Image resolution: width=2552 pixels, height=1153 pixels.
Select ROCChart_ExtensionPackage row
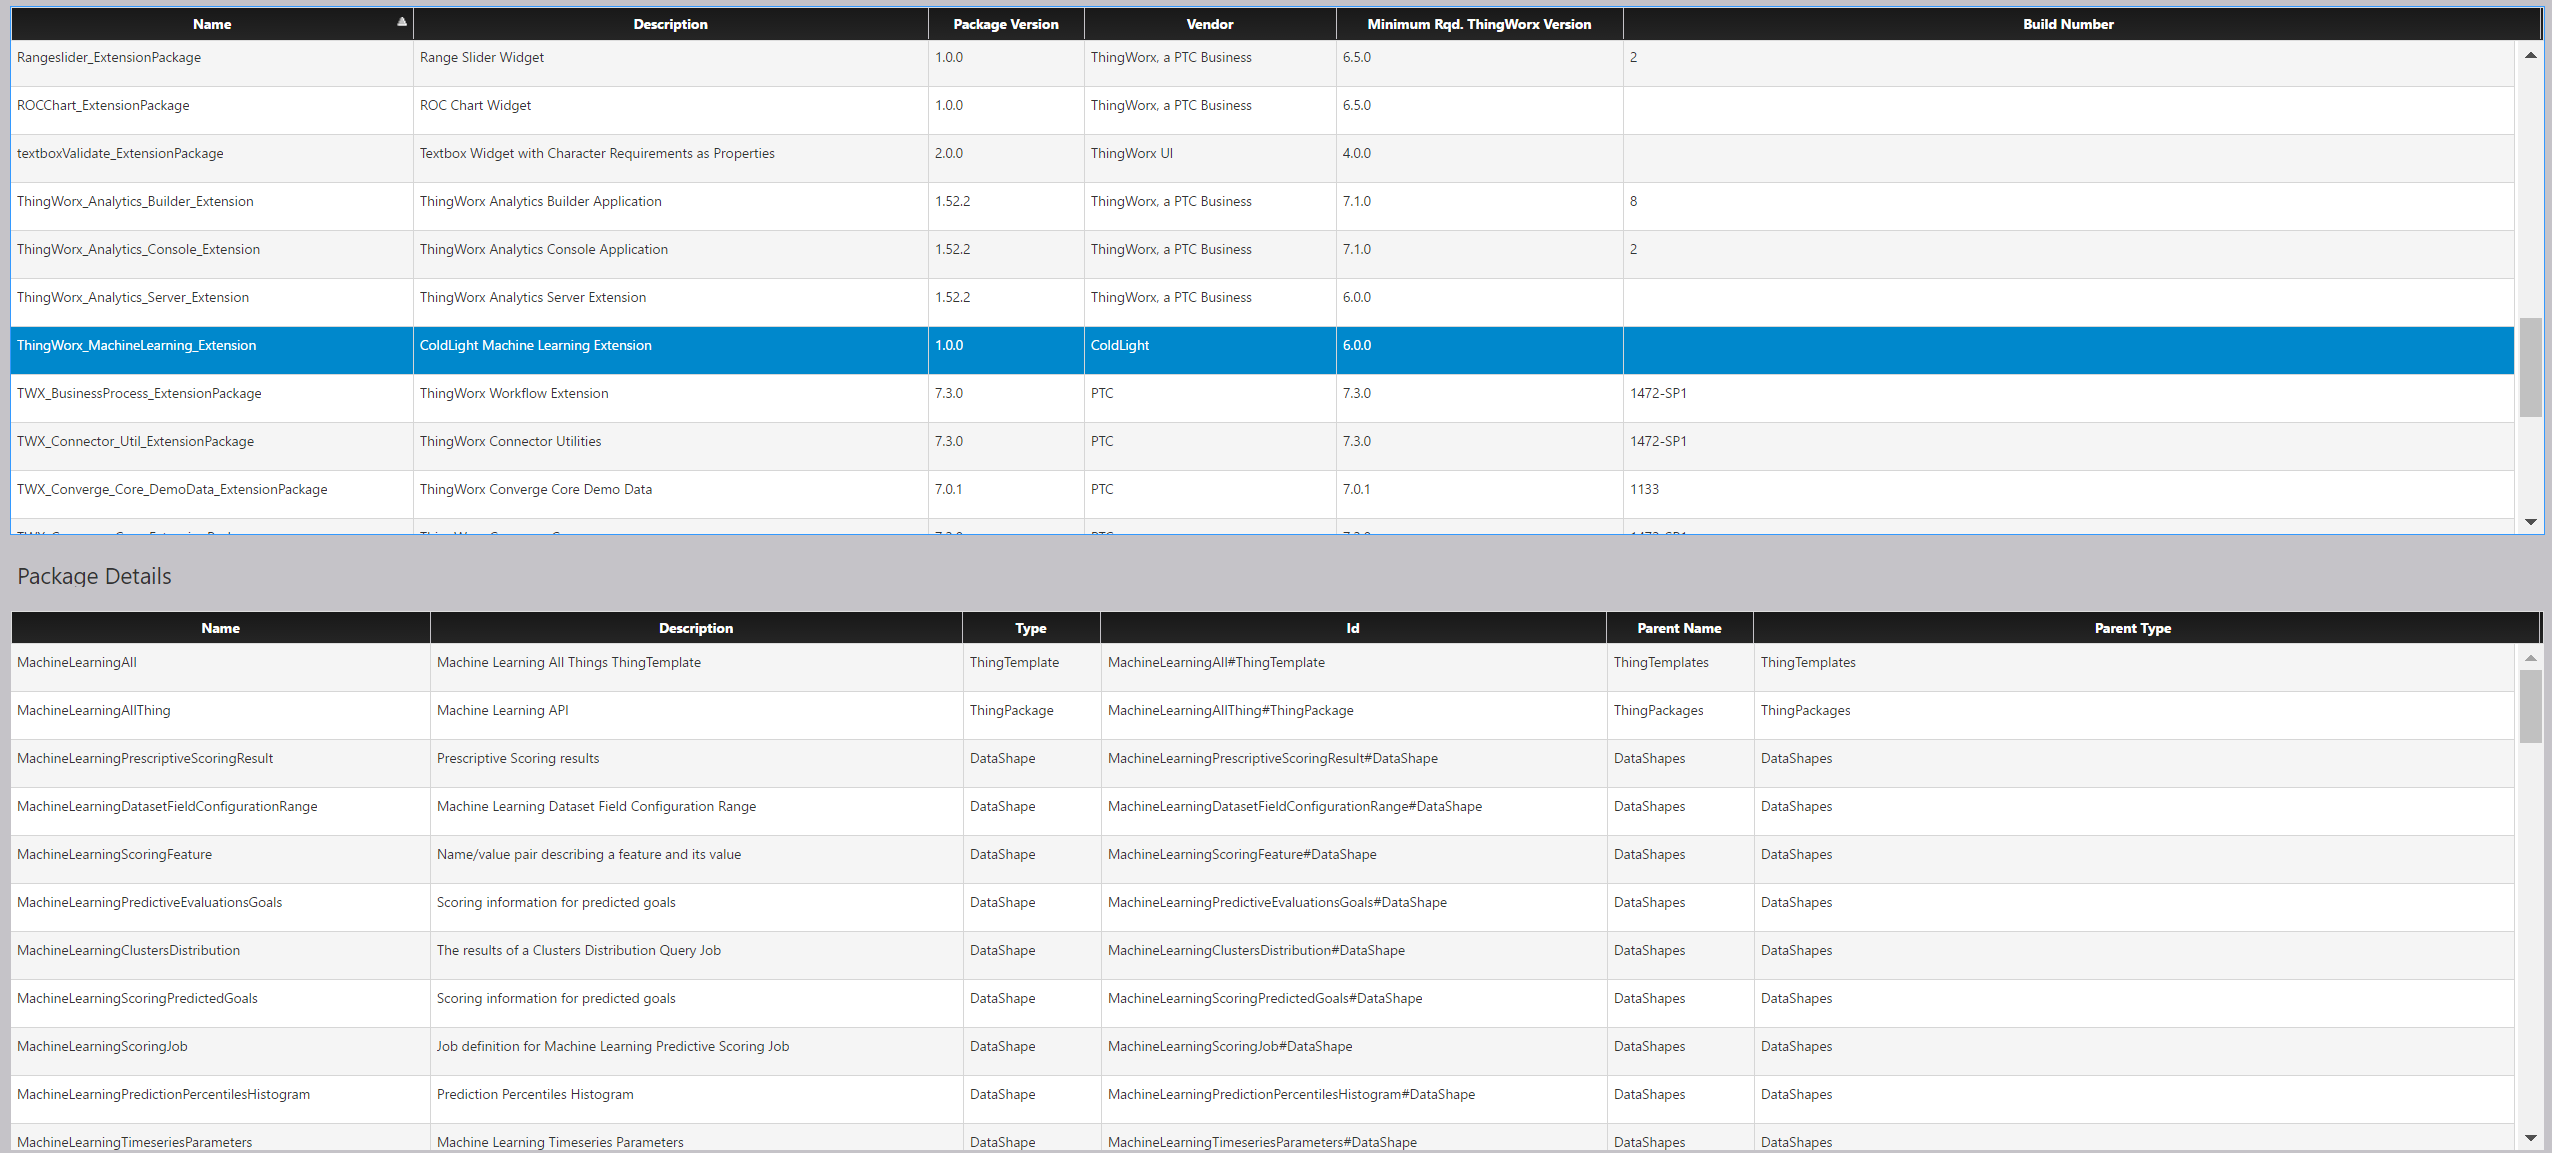click(1262, 111)
